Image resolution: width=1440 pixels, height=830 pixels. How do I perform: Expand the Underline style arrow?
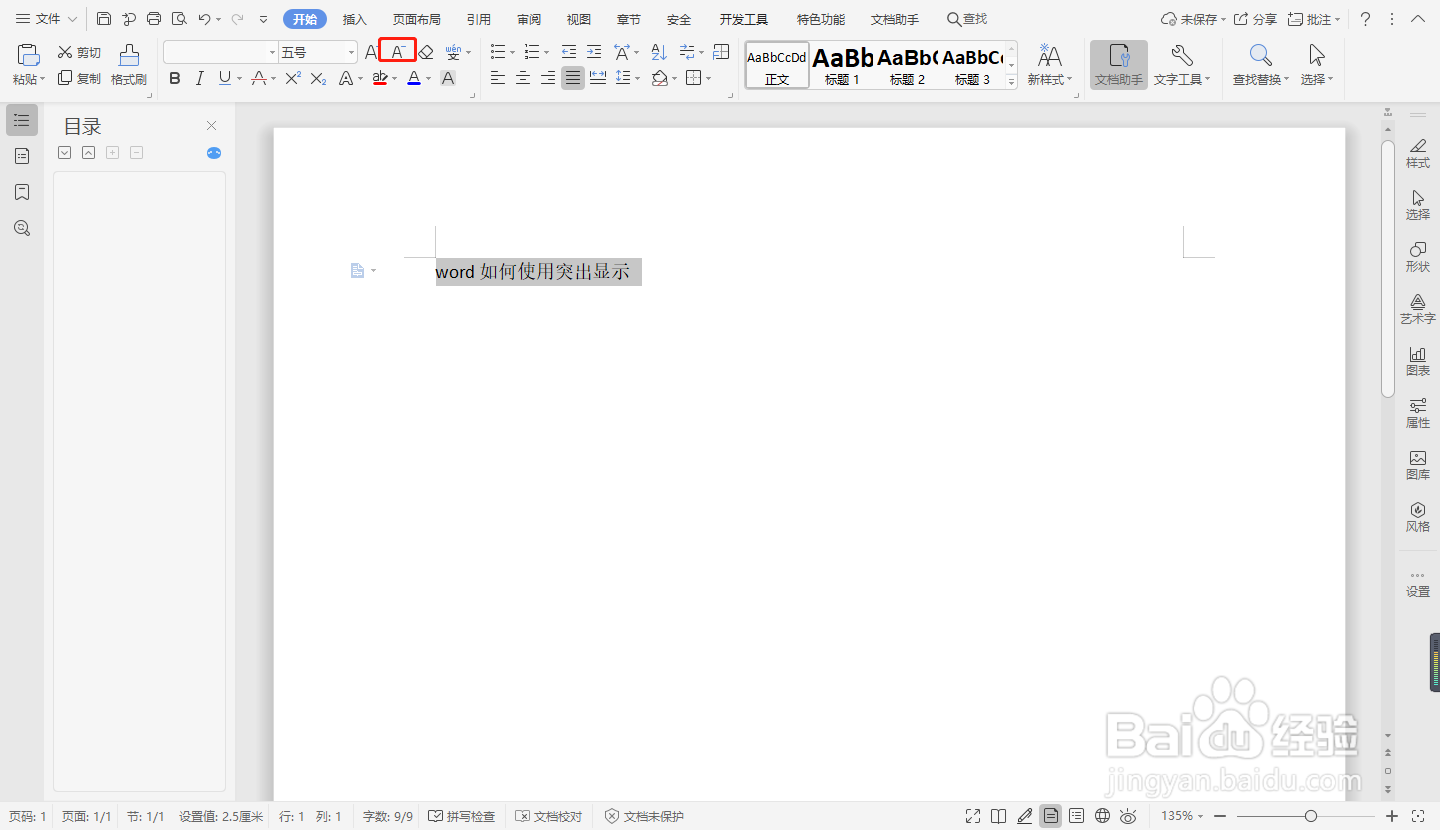(x=238, y=78)
